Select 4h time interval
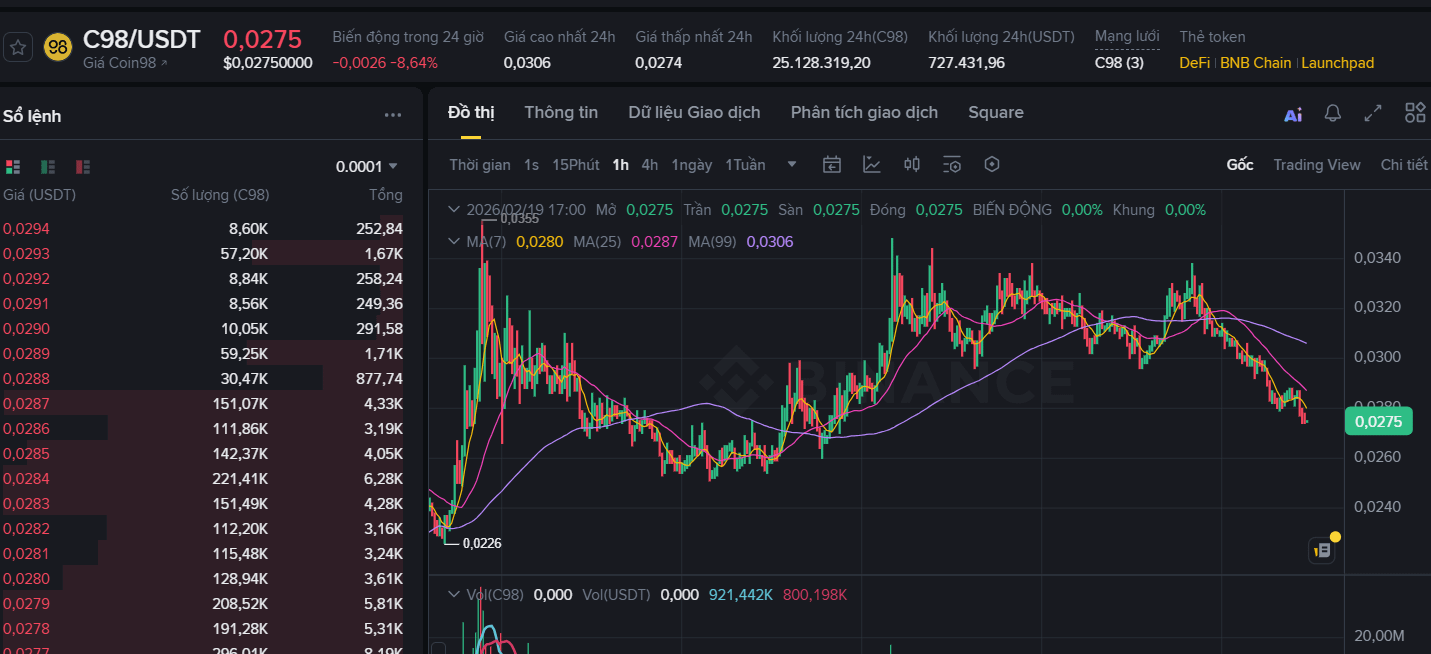Viewport: 1431px width, 654px height. click(x=650, y=165)
